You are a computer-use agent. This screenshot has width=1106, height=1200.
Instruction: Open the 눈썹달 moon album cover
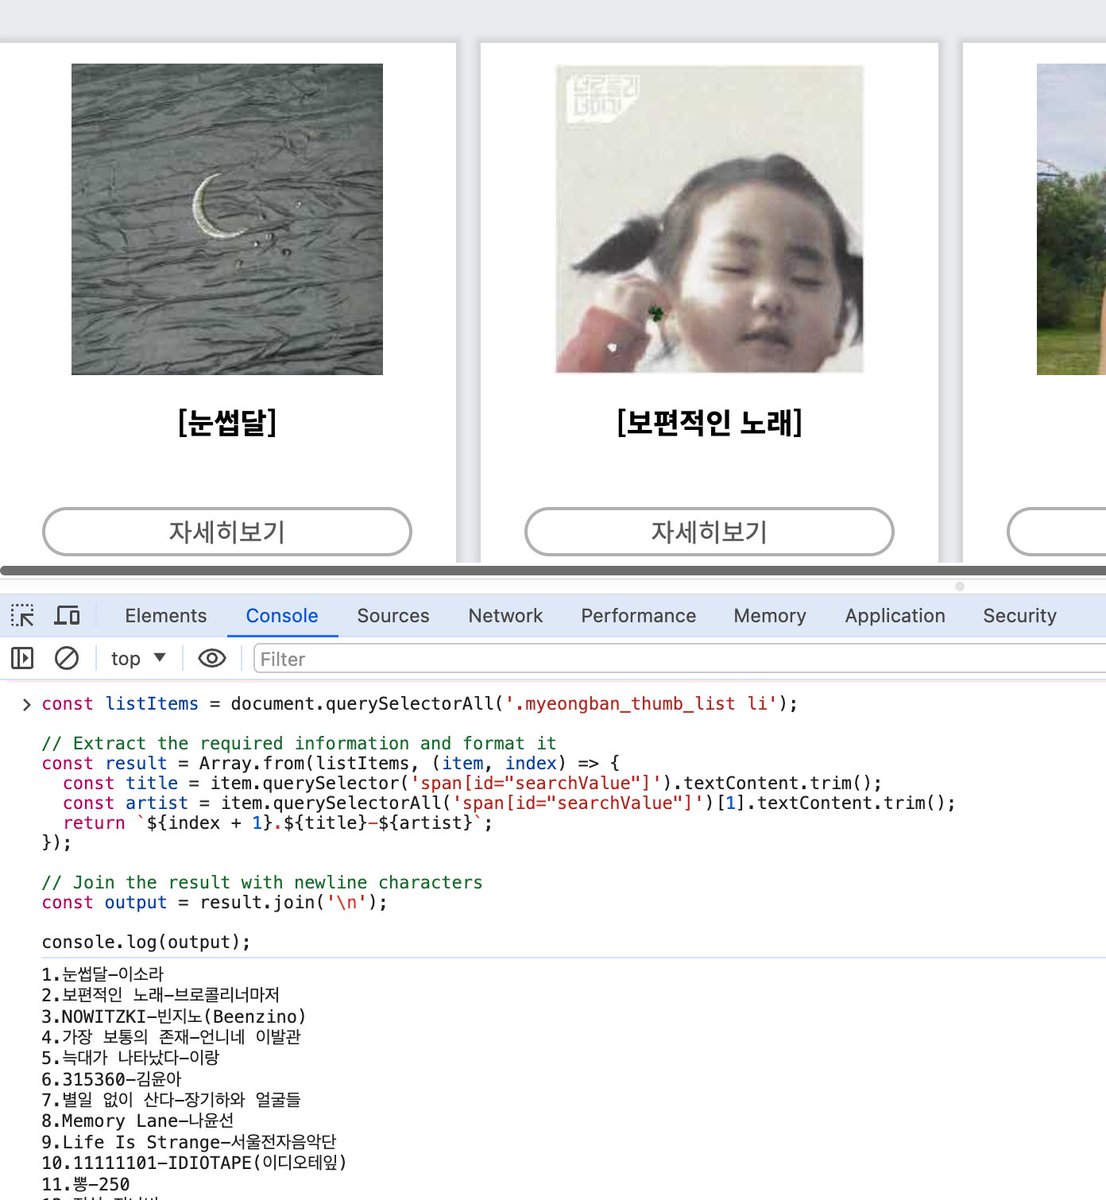[227, 219]
